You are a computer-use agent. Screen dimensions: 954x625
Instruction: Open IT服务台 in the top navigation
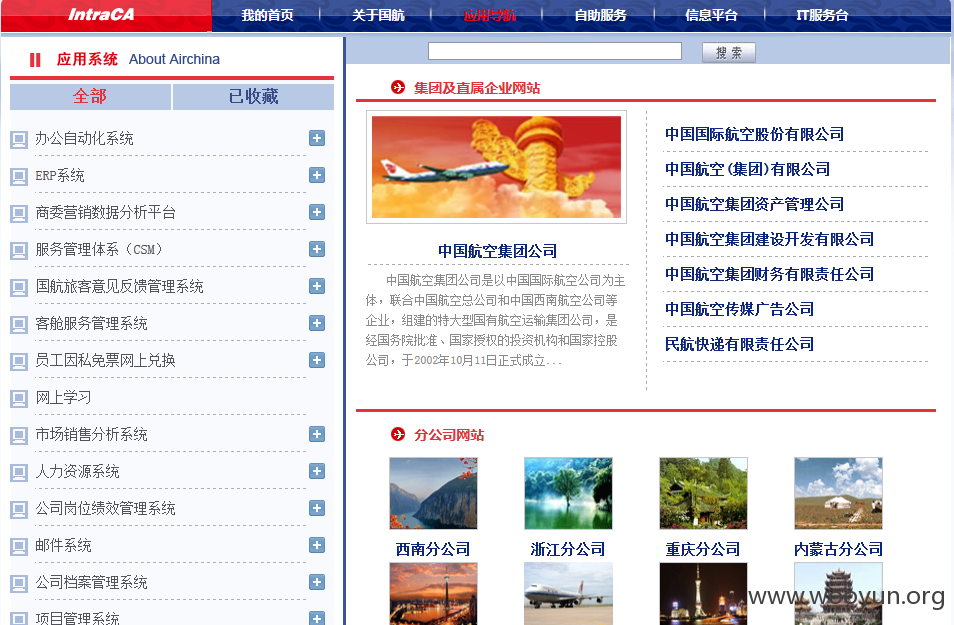tap(822, 15)
